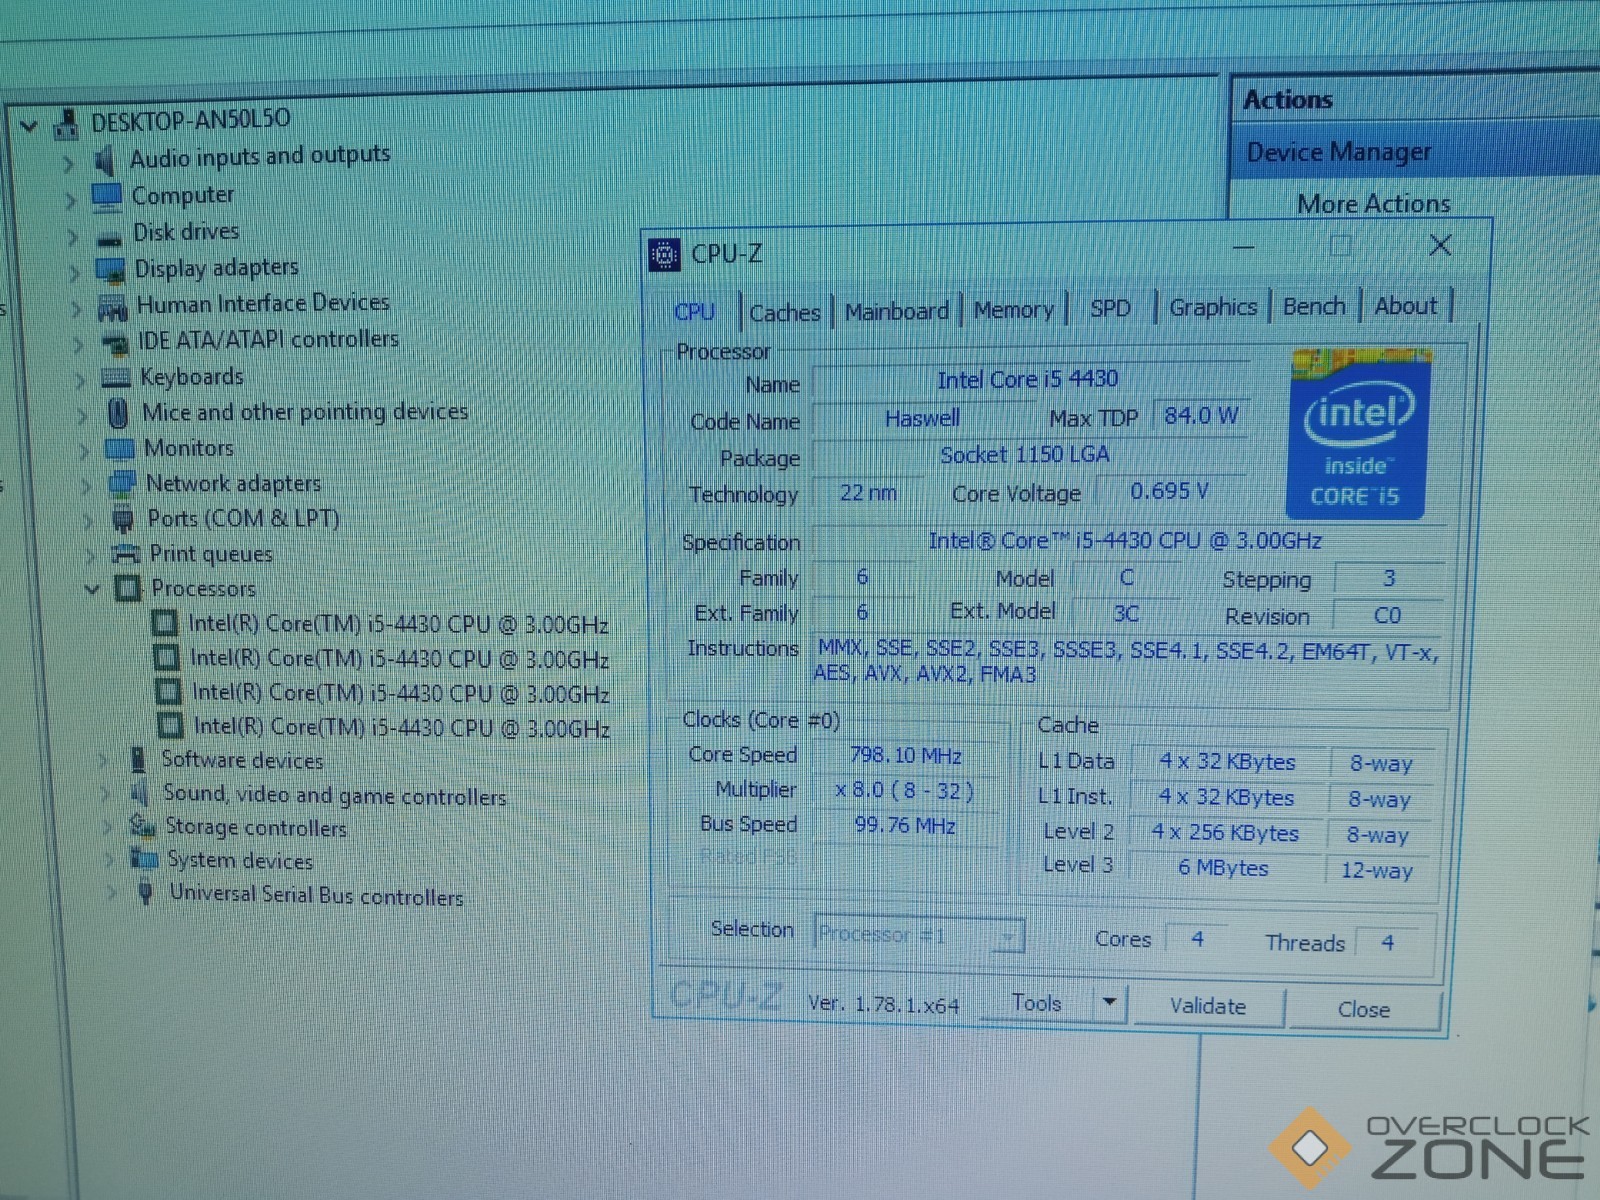Select the Monitors category icon

click(119, 448)
